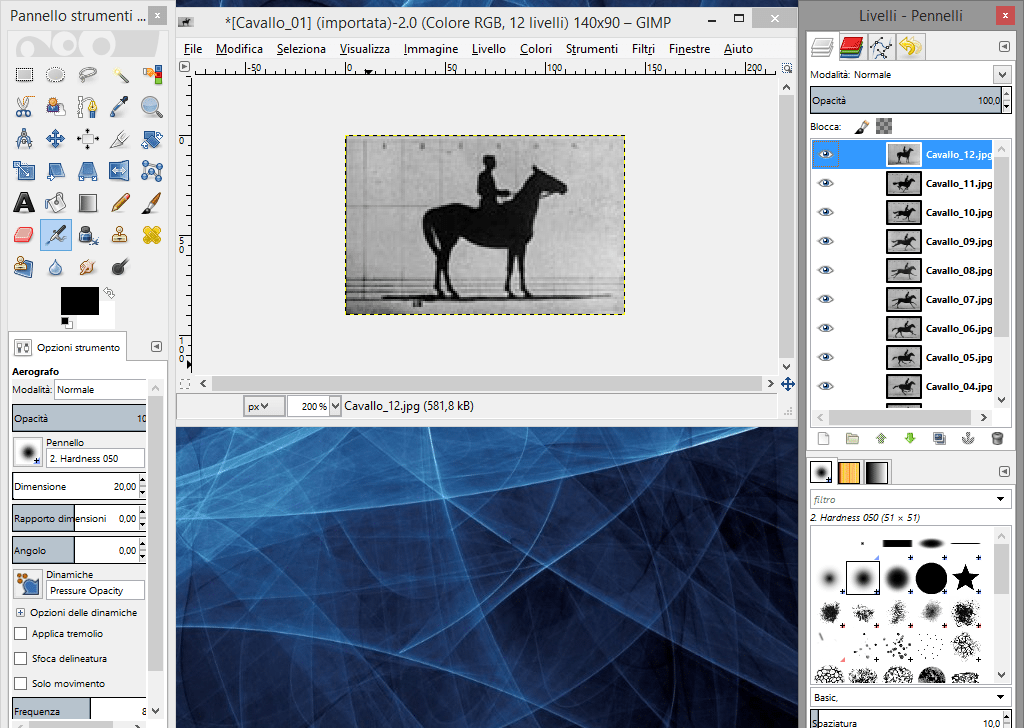The image size is (1024, 728).
Task: Choose the star-shaped brush
Action: pos(965,578)
